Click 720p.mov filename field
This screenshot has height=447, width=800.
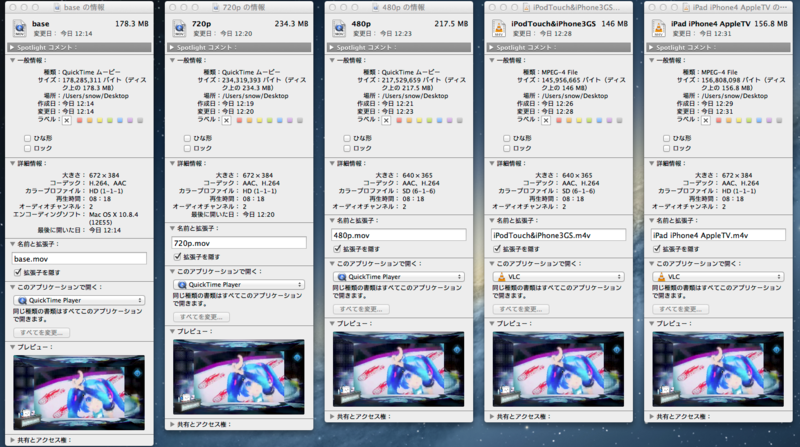[239, 243]
